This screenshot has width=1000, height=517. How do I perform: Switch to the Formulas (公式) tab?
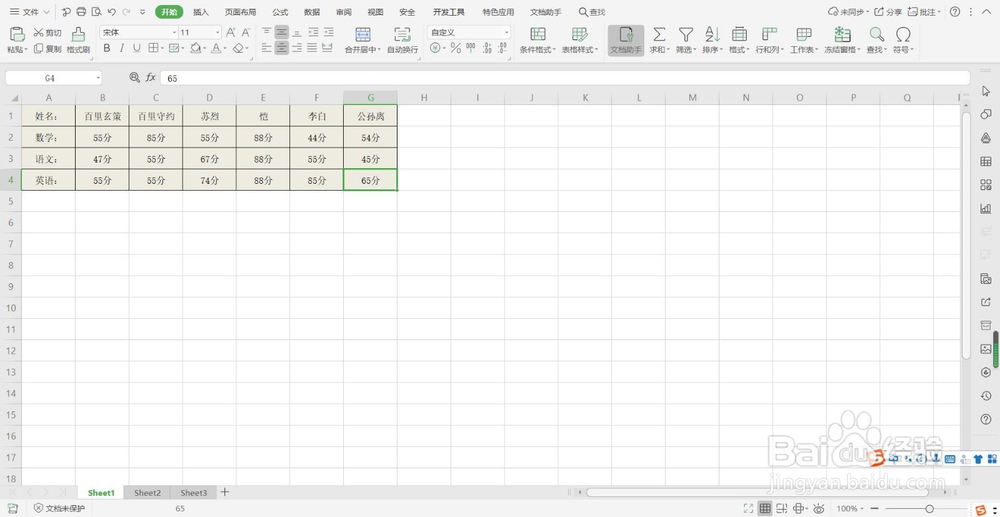coord(280,12)
